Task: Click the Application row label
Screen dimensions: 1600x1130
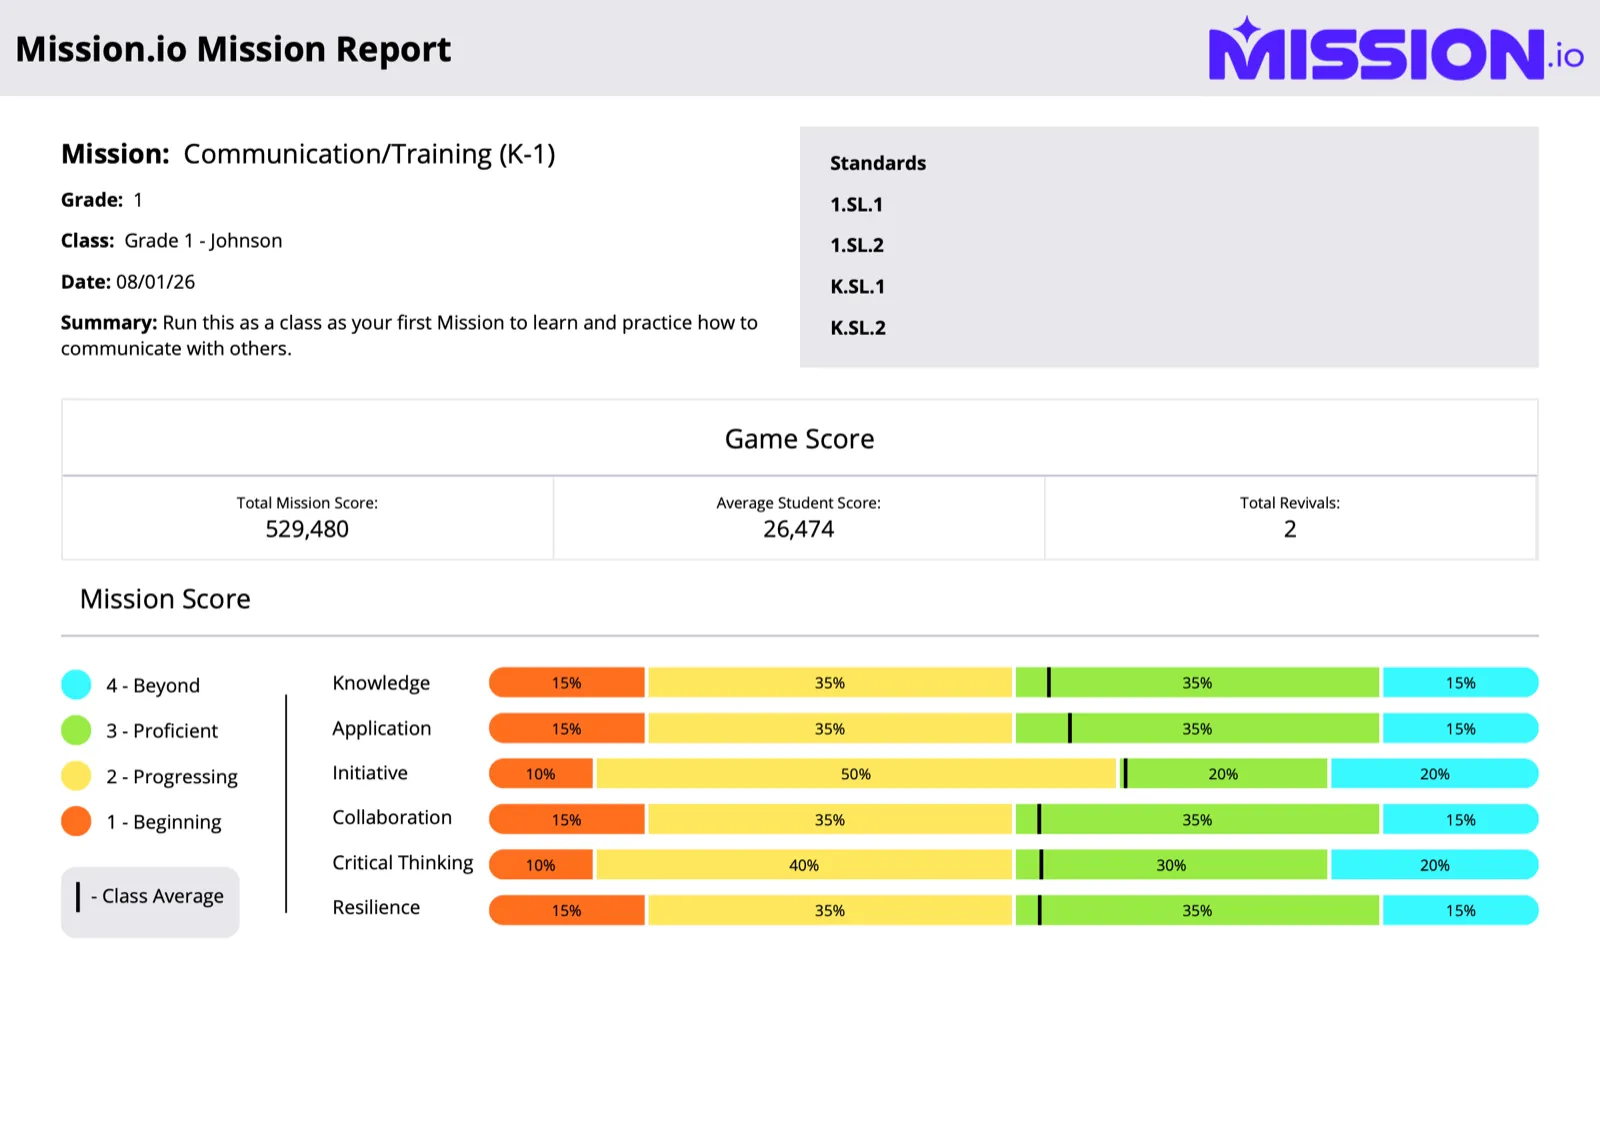Action: (382, 729)
